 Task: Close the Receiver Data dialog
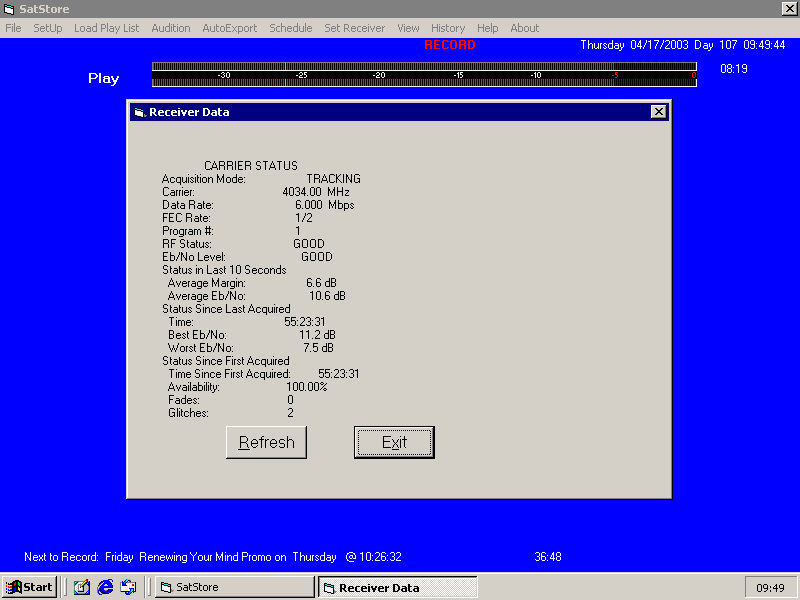click(659, 112)
